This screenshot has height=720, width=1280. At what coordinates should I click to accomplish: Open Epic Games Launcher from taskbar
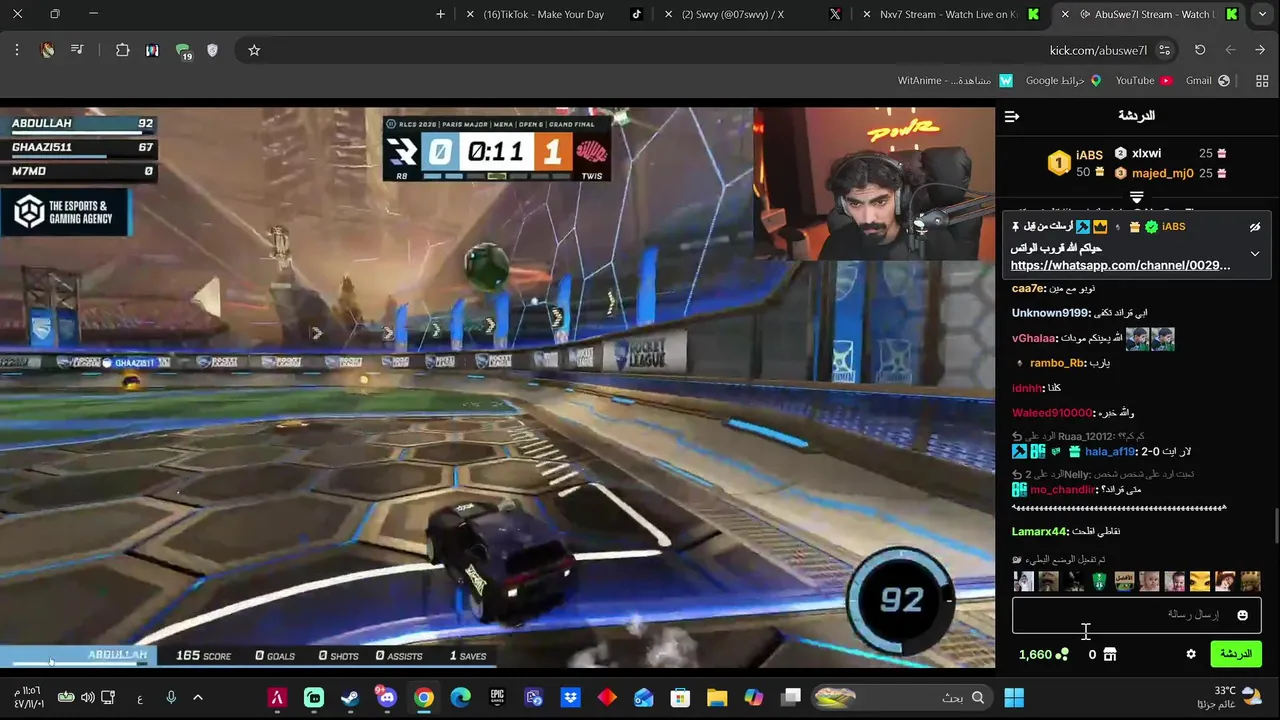tap(497, 697)
